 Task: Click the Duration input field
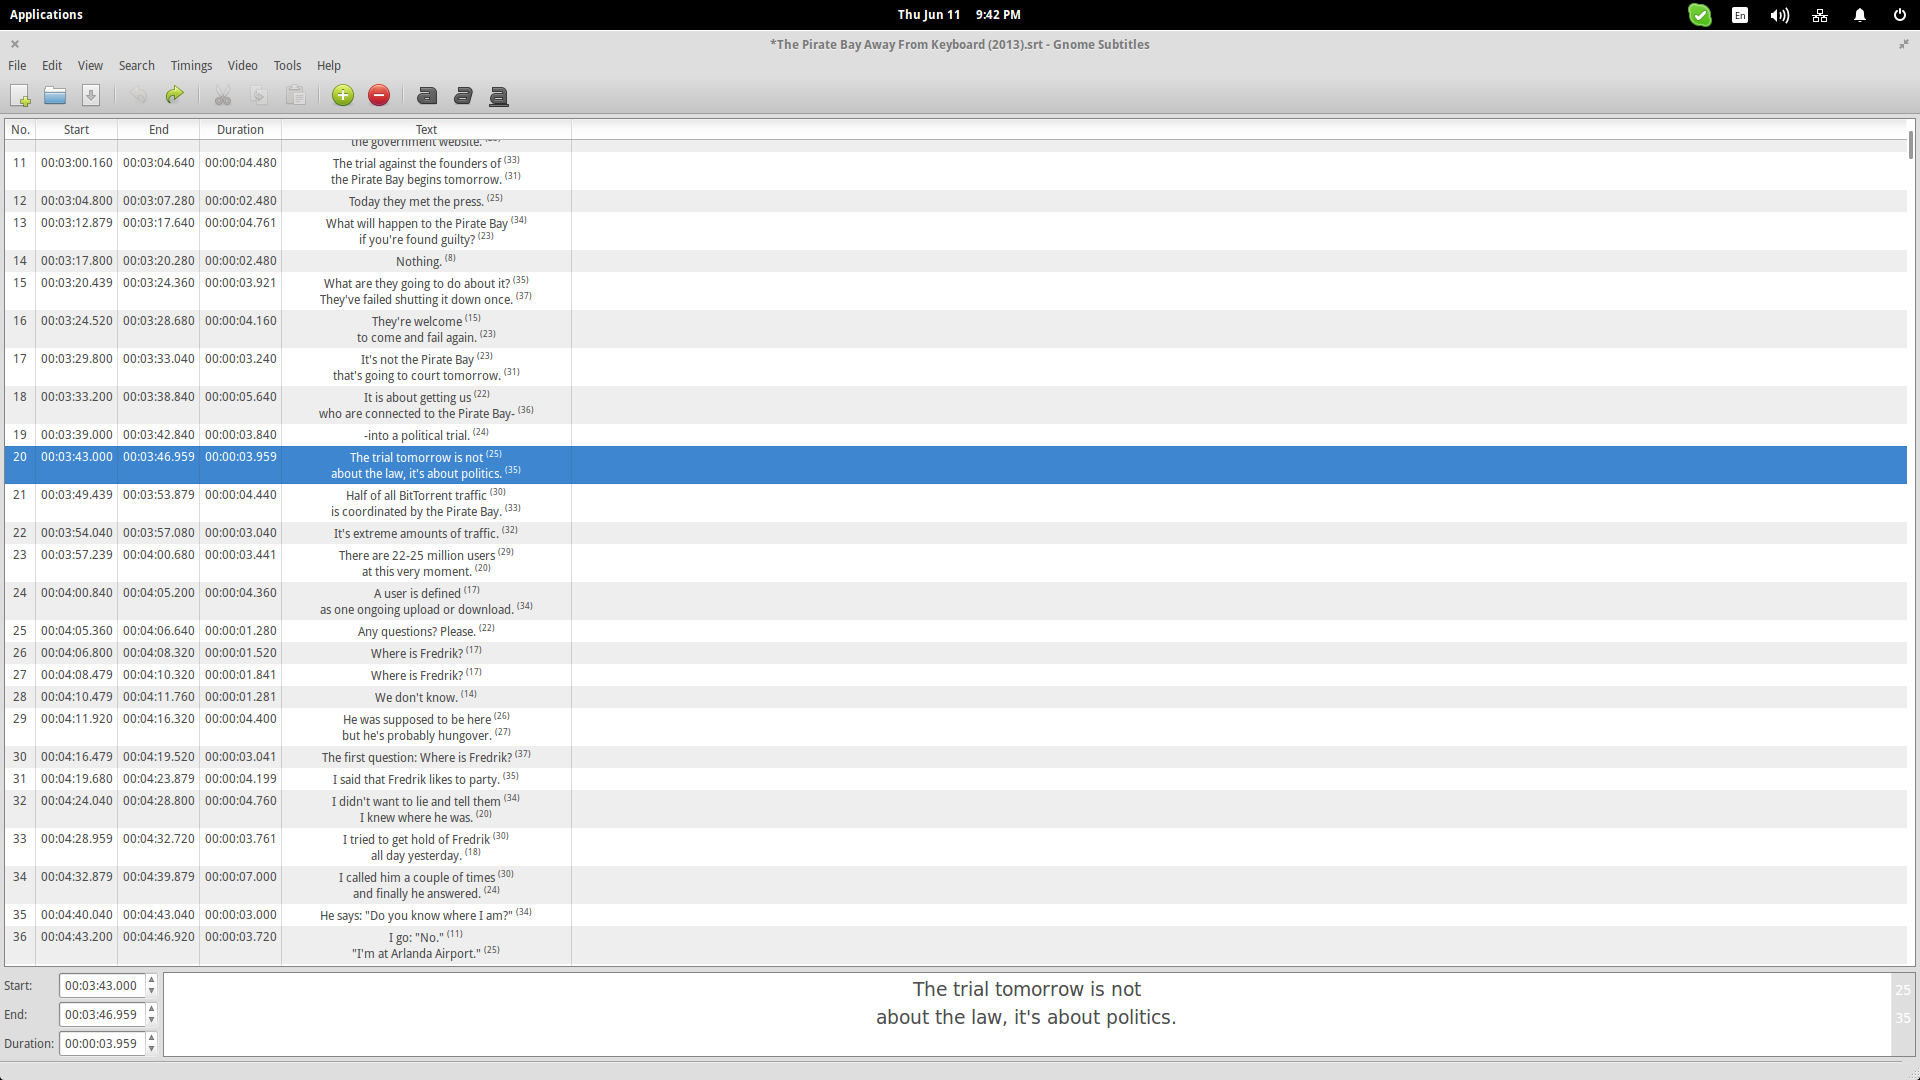click(102, 1044)
